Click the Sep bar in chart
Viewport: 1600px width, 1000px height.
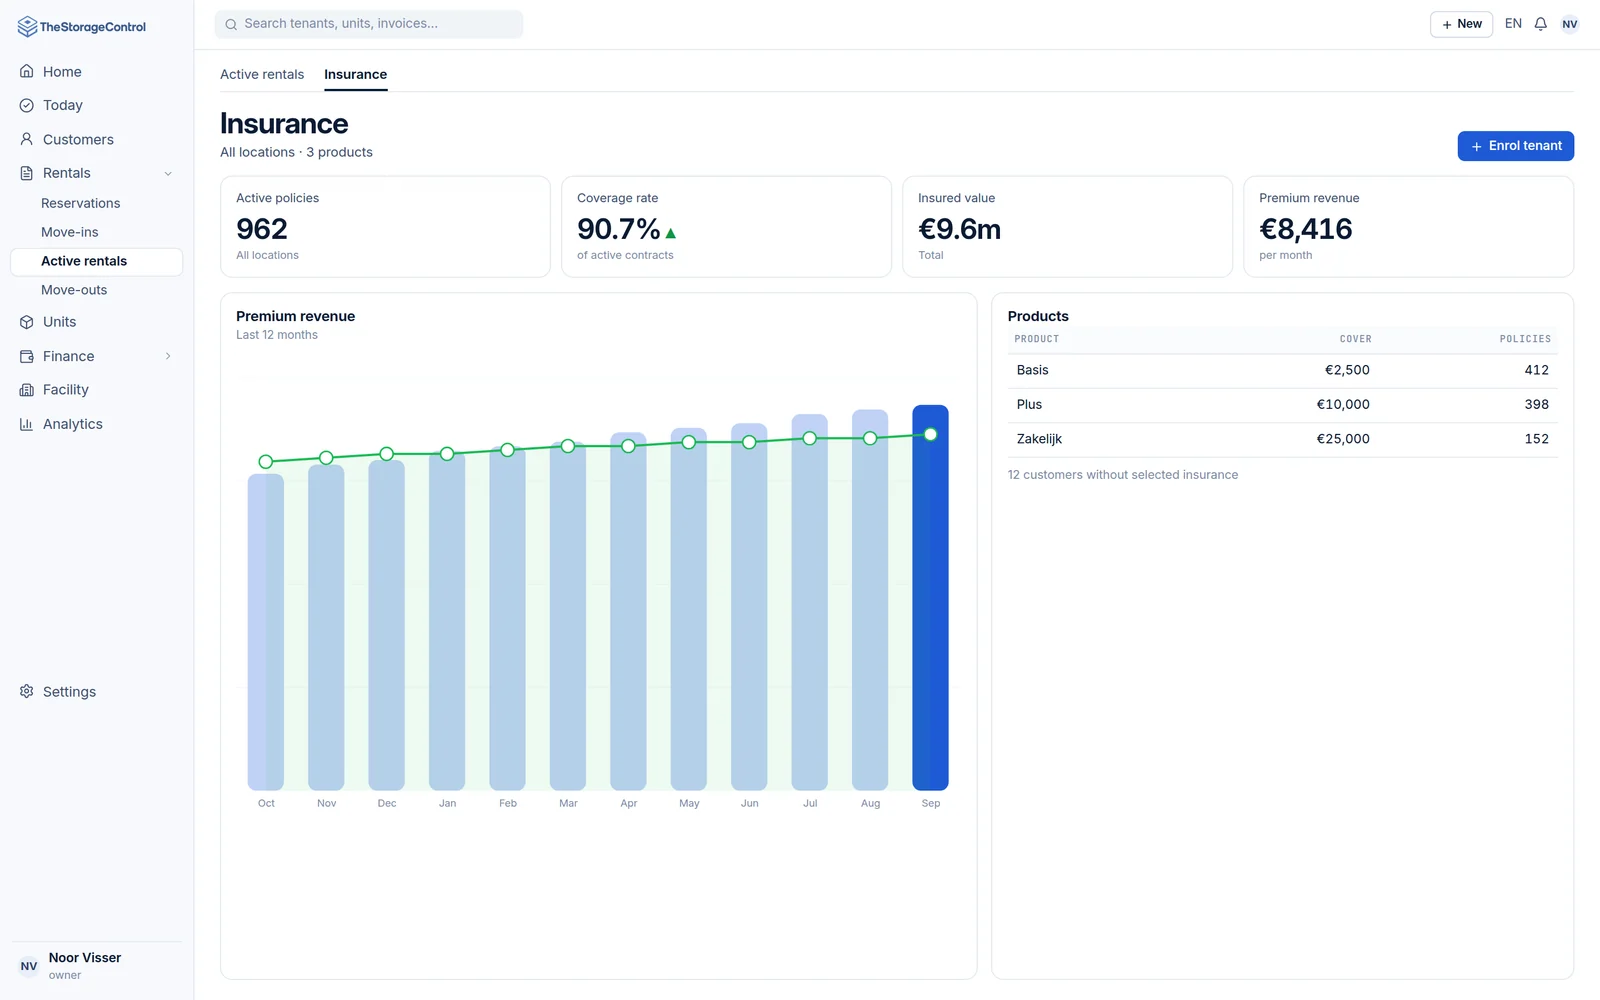[930, 597]
